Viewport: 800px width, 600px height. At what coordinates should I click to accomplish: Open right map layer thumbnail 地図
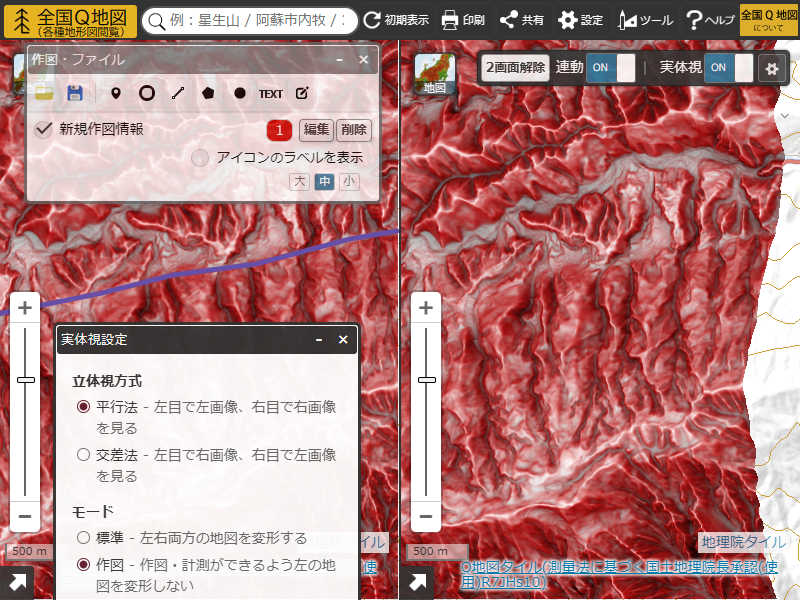point(435,74)
